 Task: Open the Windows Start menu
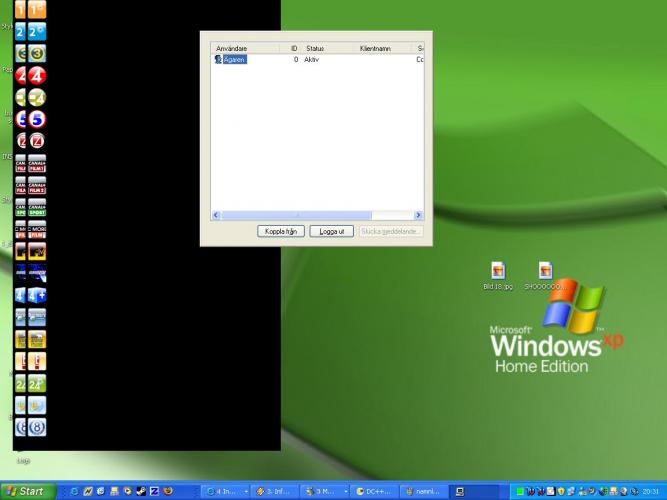click(x=26, y=491)
